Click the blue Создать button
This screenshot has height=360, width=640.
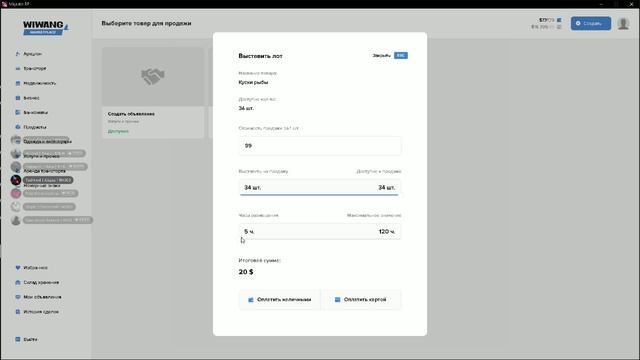coord(591,23)
